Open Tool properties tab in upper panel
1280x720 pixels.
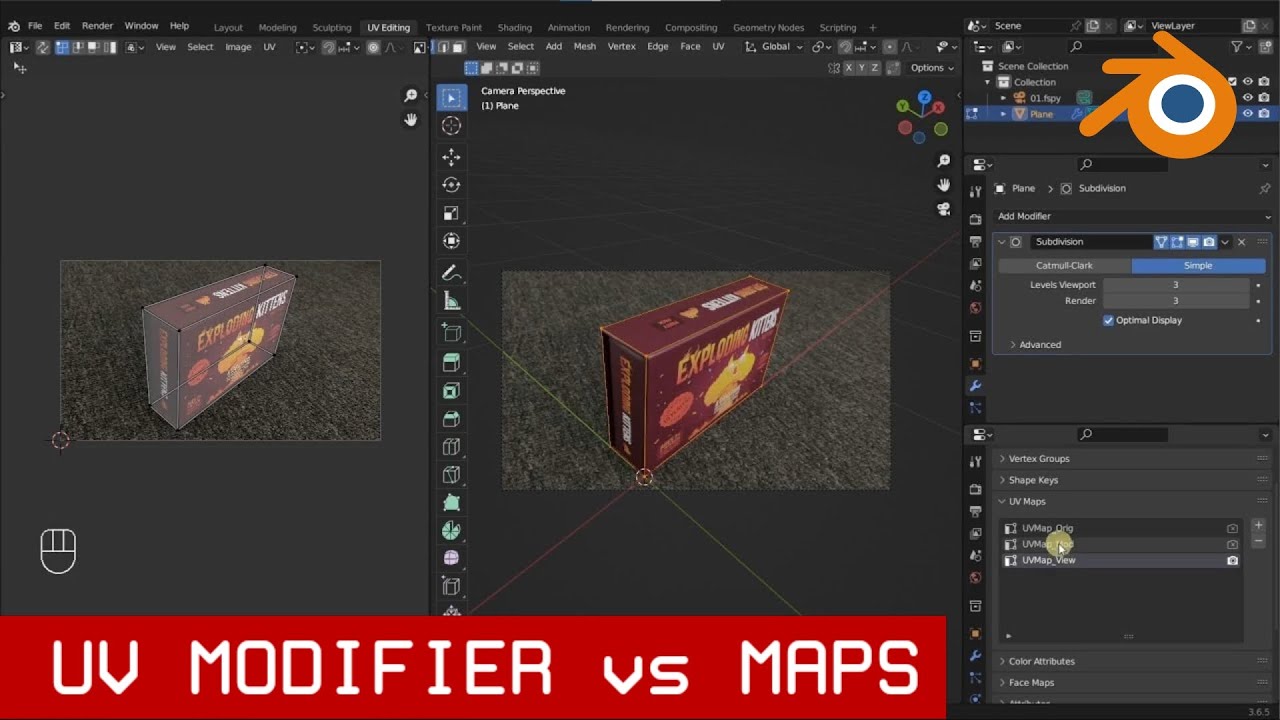pyautogui.click(x=975, y=191)
